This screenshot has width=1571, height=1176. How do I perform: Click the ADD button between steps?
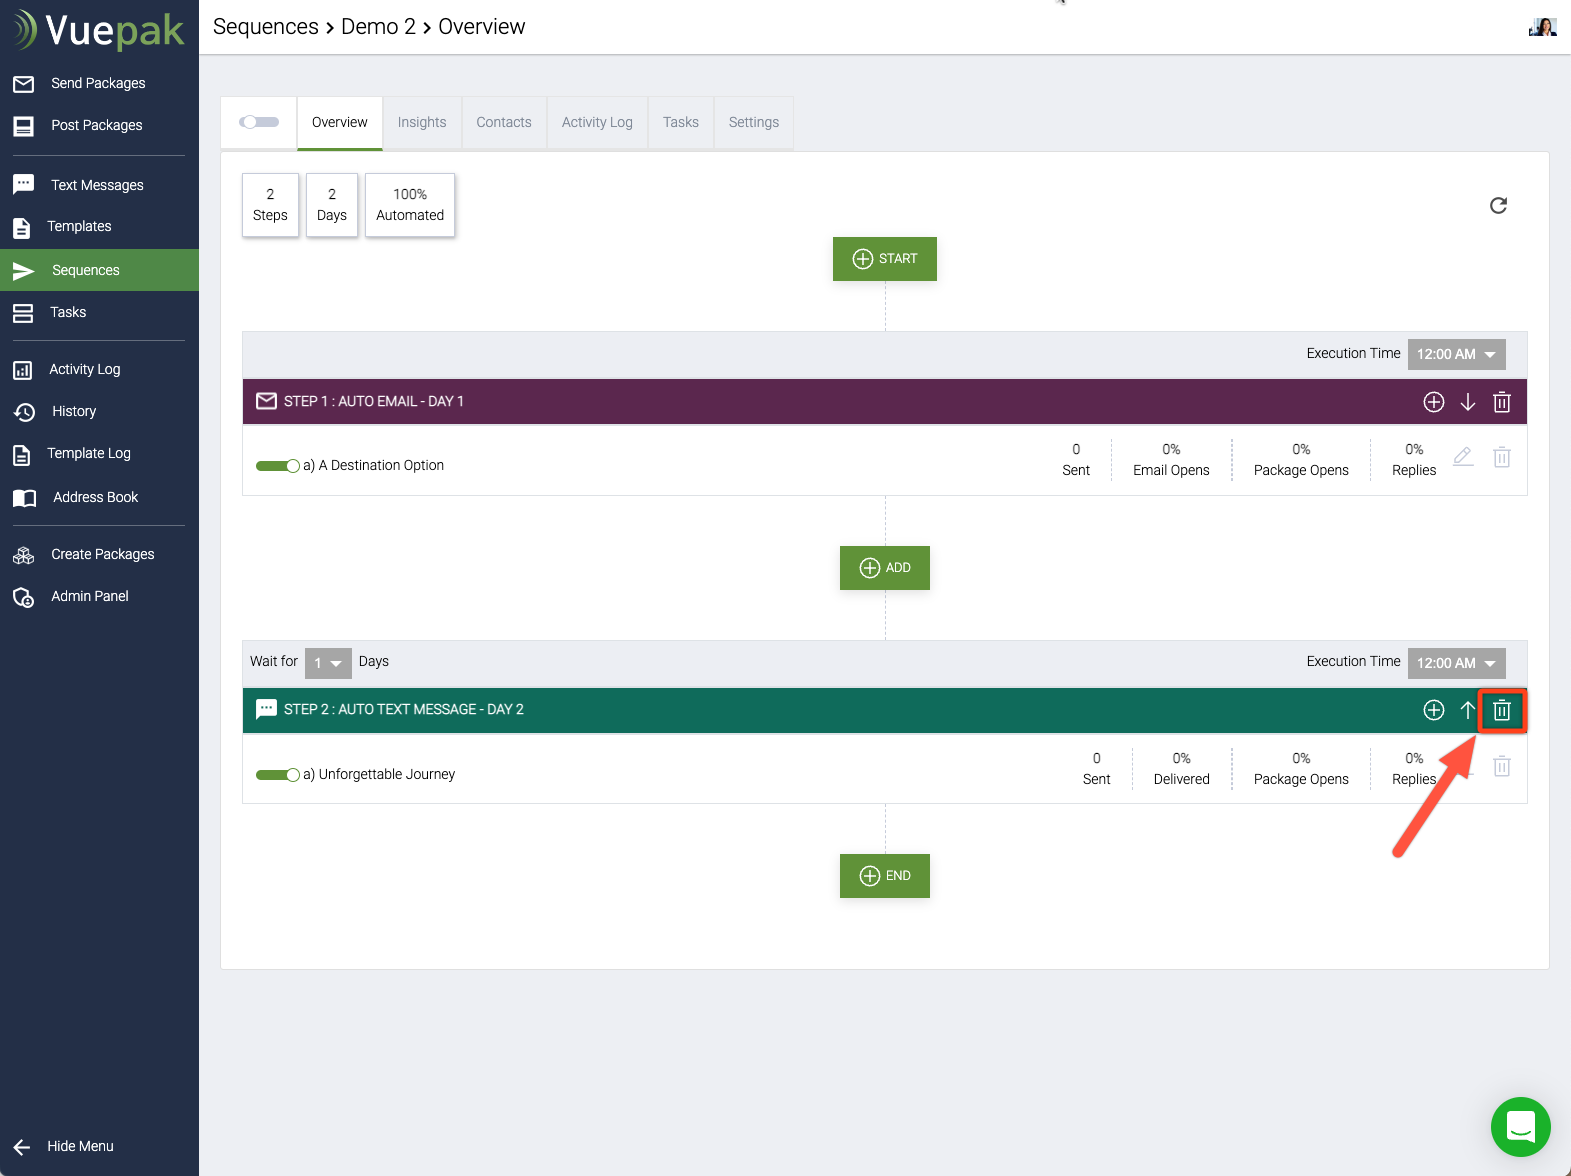[884, 568]
